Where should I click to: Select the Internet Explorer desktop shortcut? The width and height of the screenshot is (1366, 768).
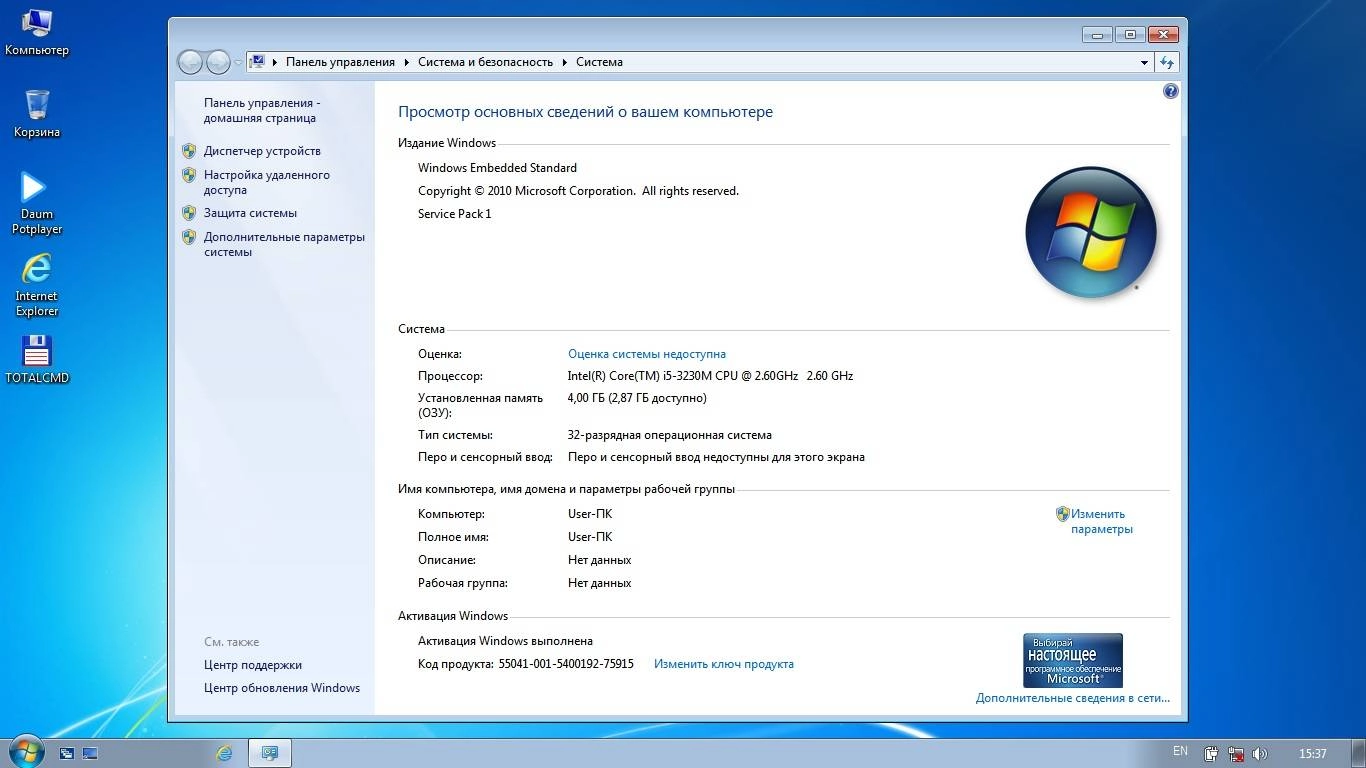pyautogui.click(x=37, y=285)
